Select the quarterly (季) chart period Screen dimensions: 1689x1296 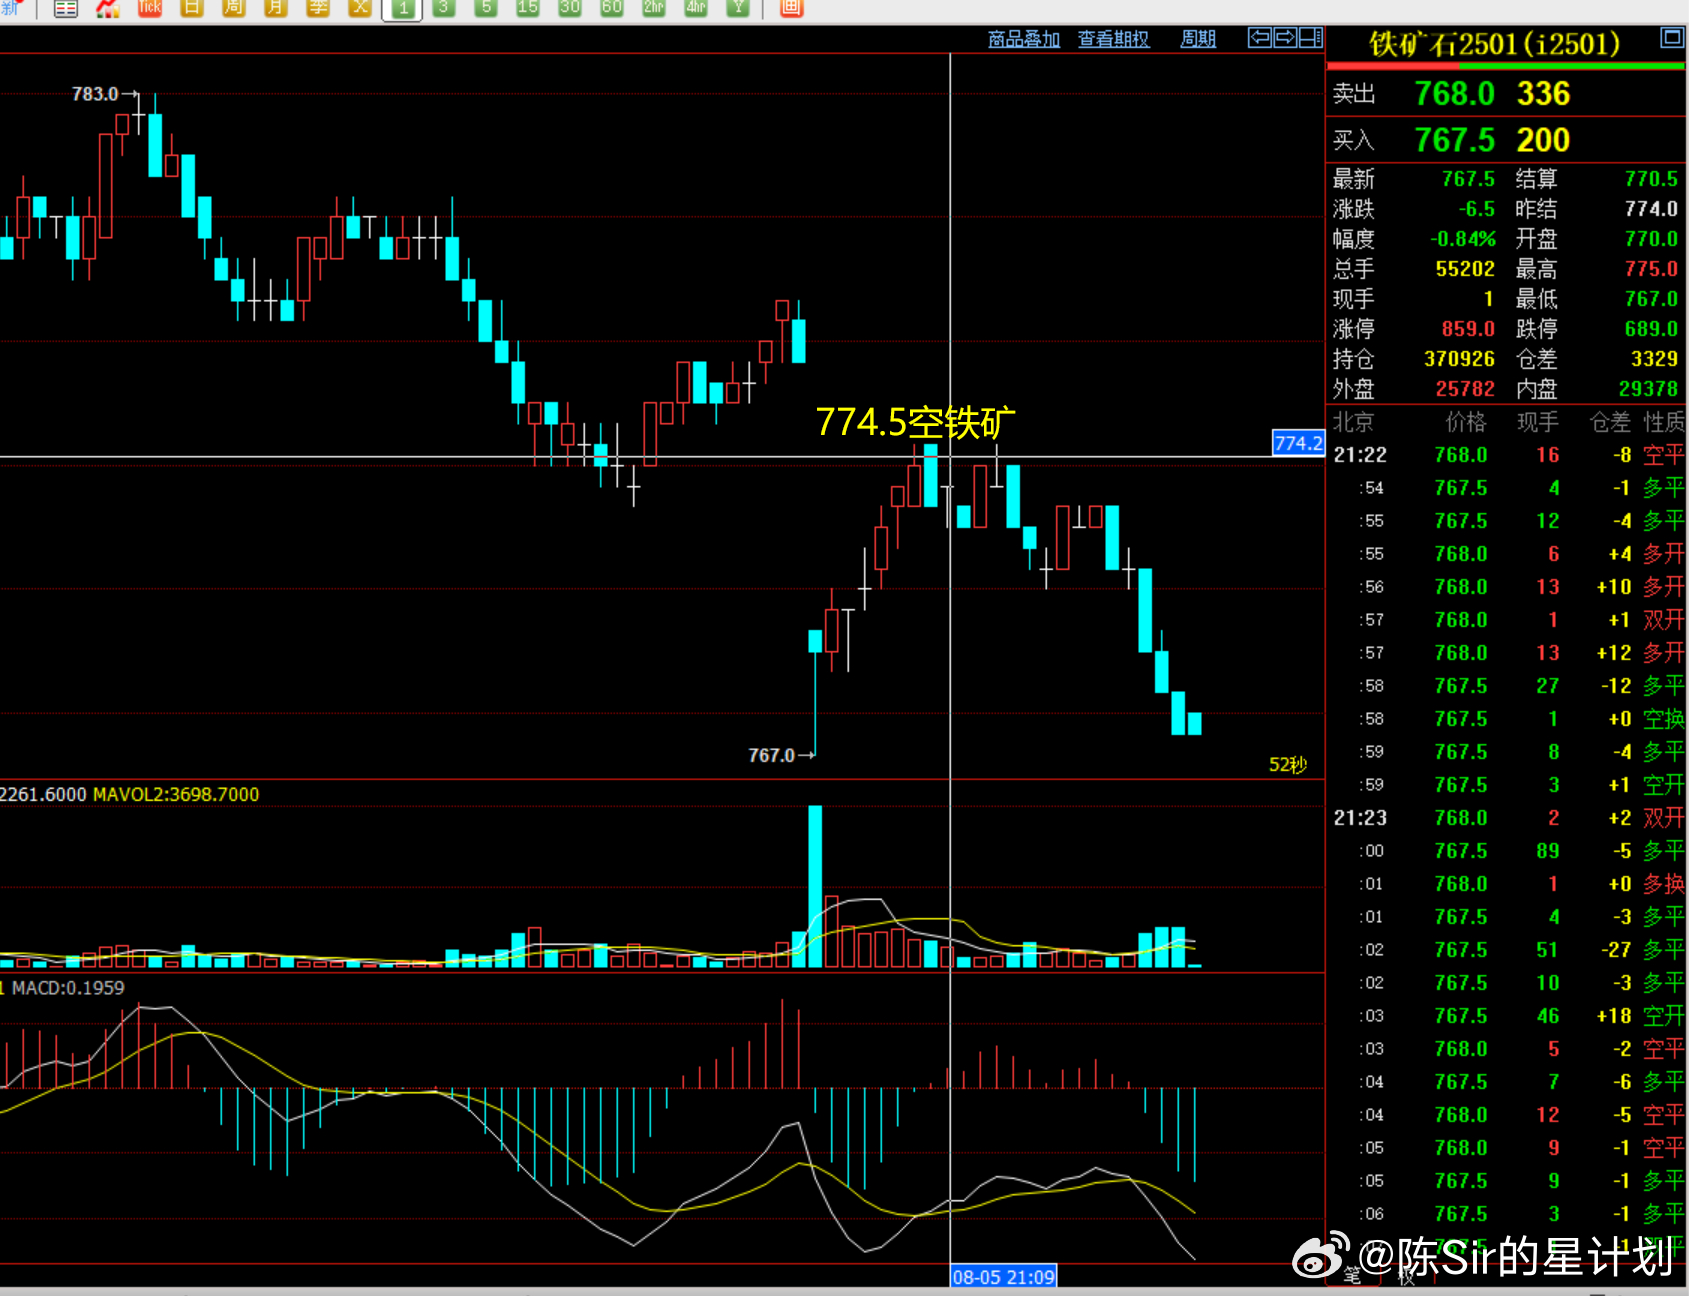tap(318, 8)
